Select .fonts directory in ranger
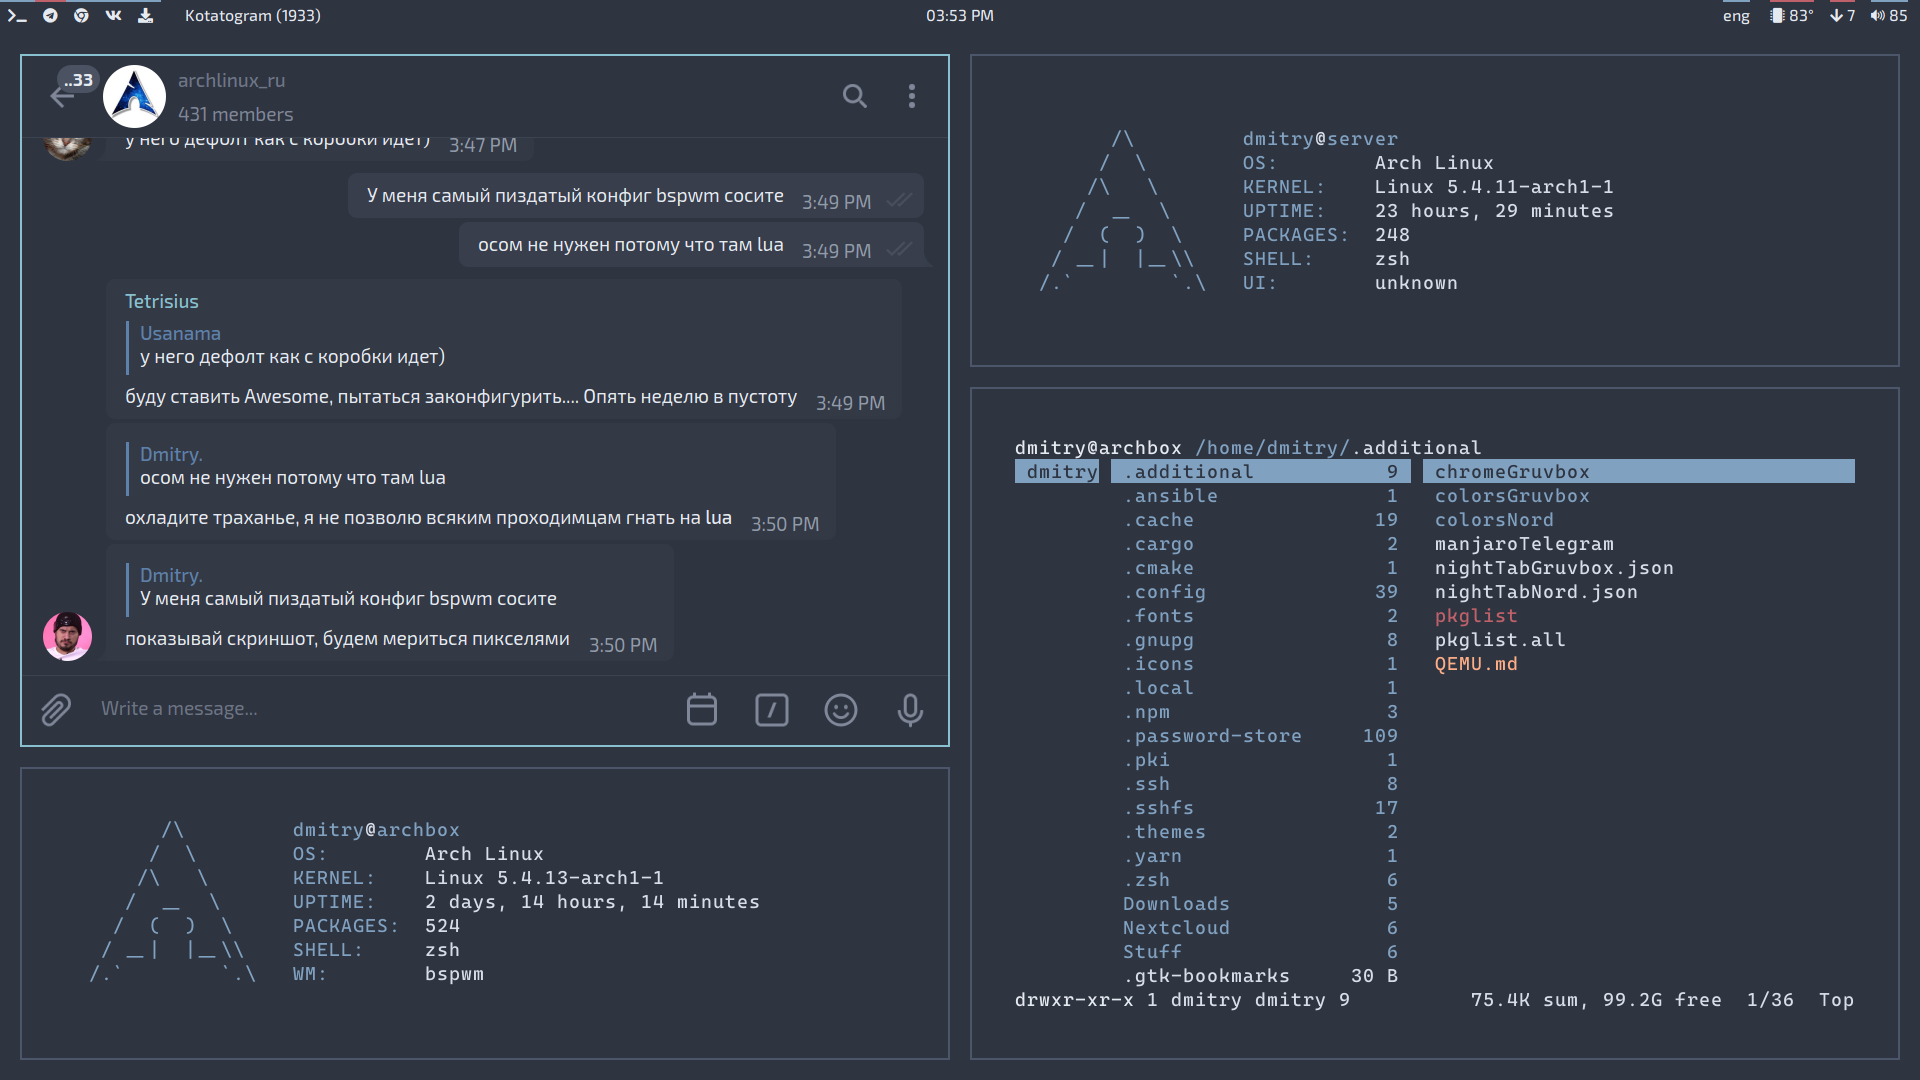Viewport: 1920px width, 1080px height. pos(1260,616)
